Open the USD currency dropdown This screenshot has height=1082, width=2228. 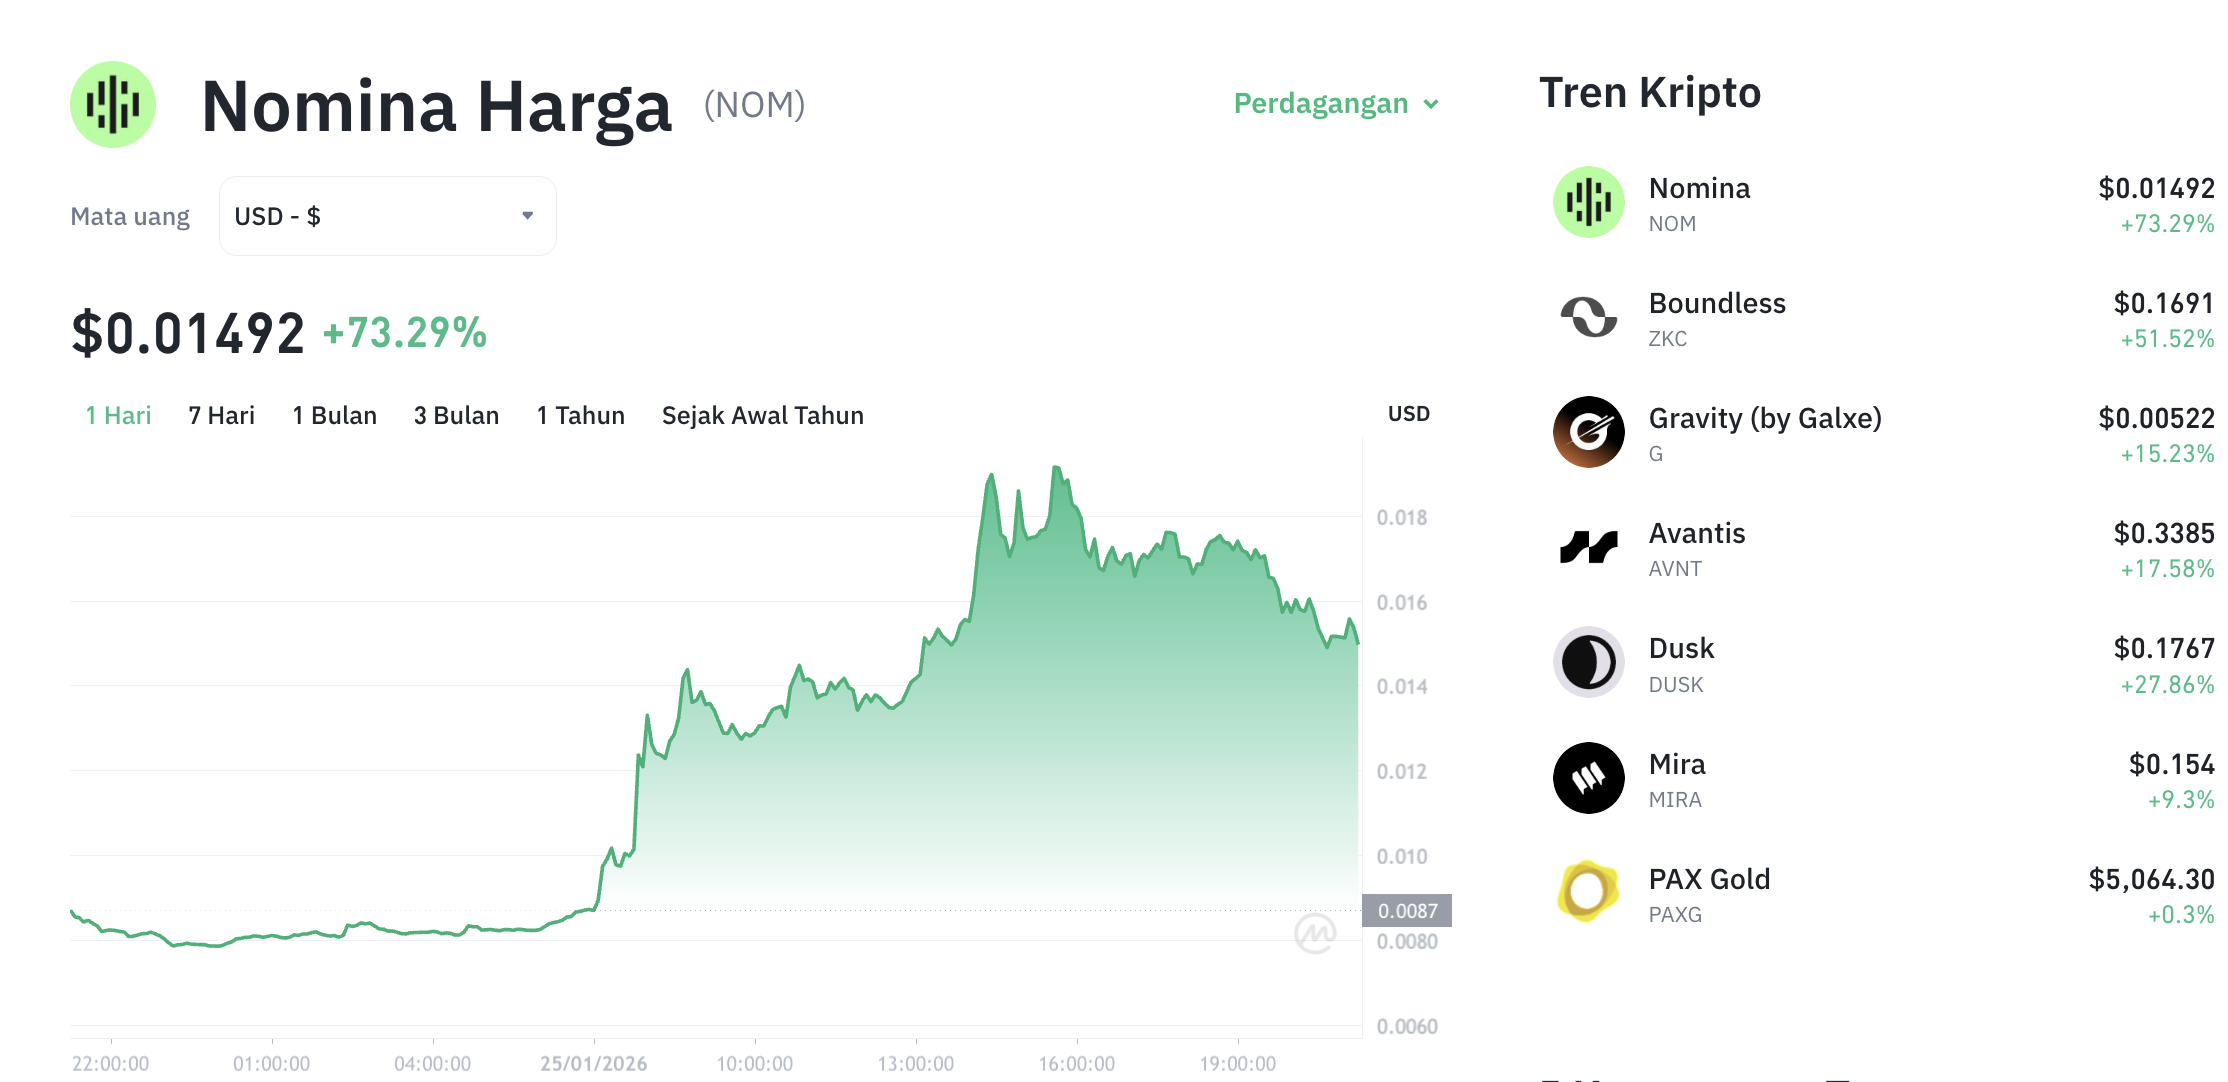[387, 215]
